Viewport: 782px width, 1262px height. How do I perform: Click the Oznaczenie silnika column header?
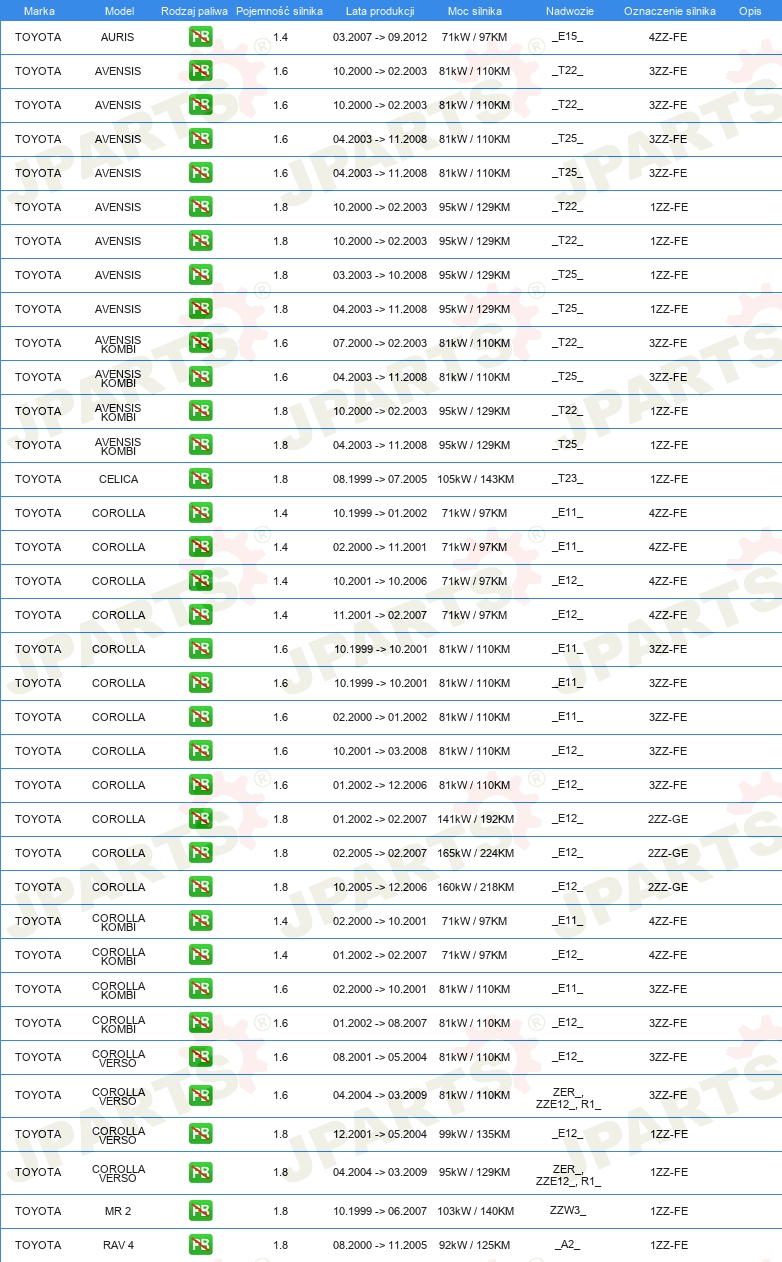click(x=669, y=11)
